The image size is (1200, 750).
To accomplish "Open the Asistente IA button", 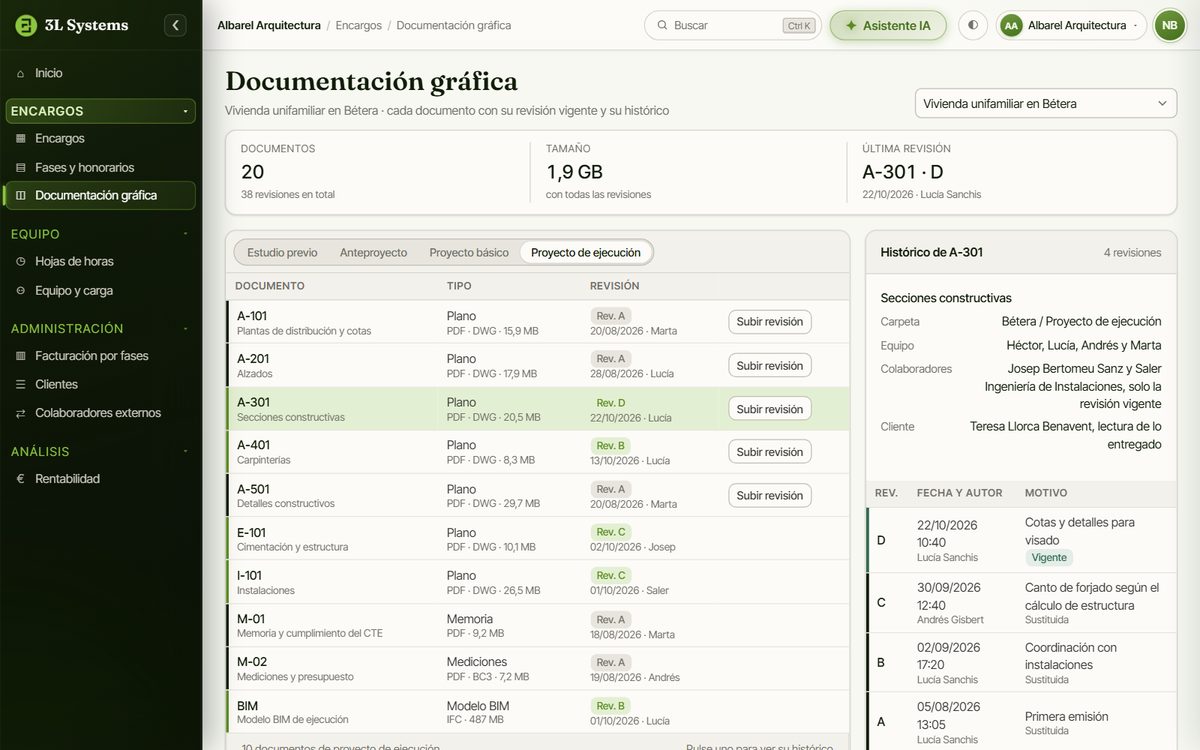I will (888, 25).
